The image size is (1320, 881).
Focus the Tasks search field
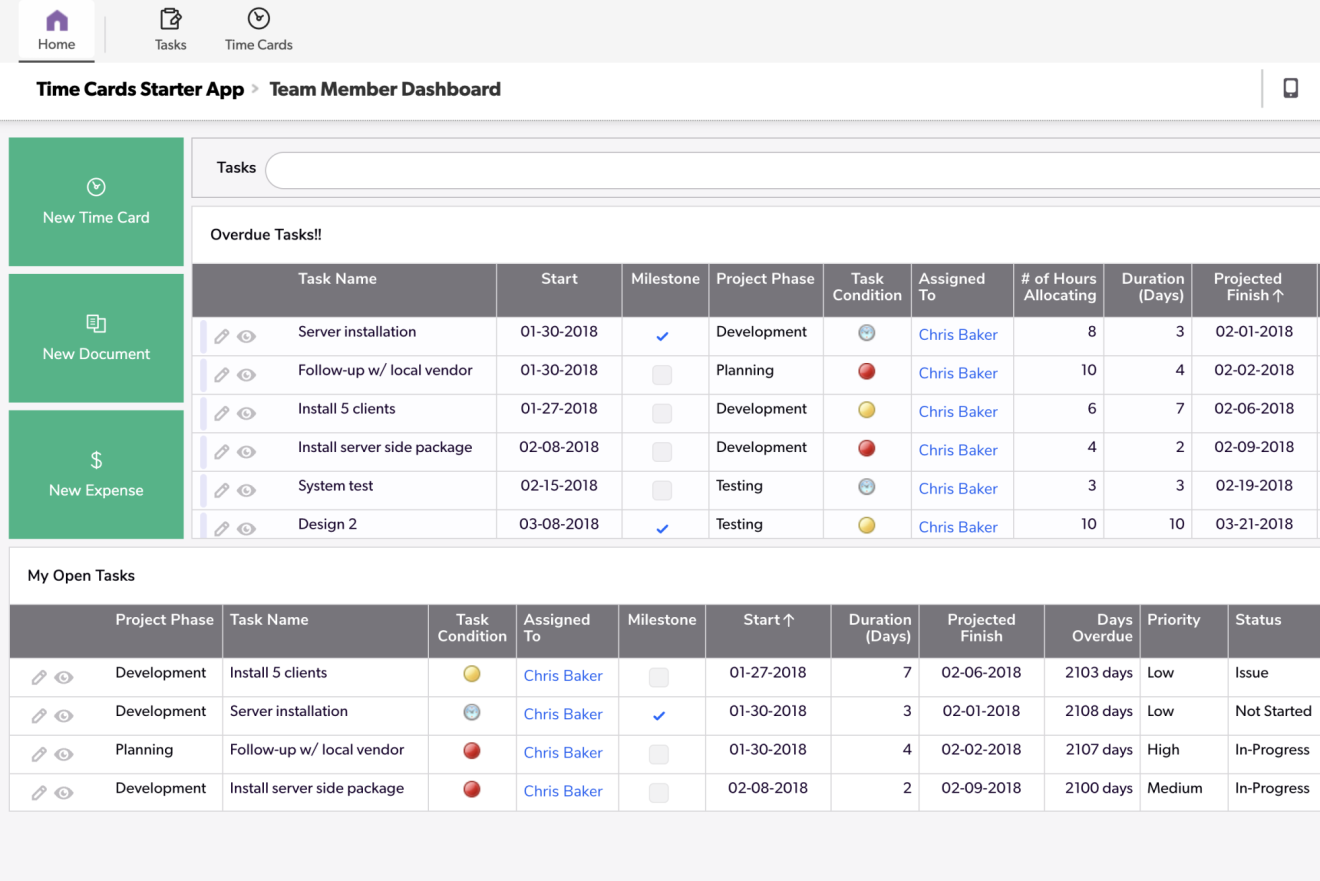(790, 170)
